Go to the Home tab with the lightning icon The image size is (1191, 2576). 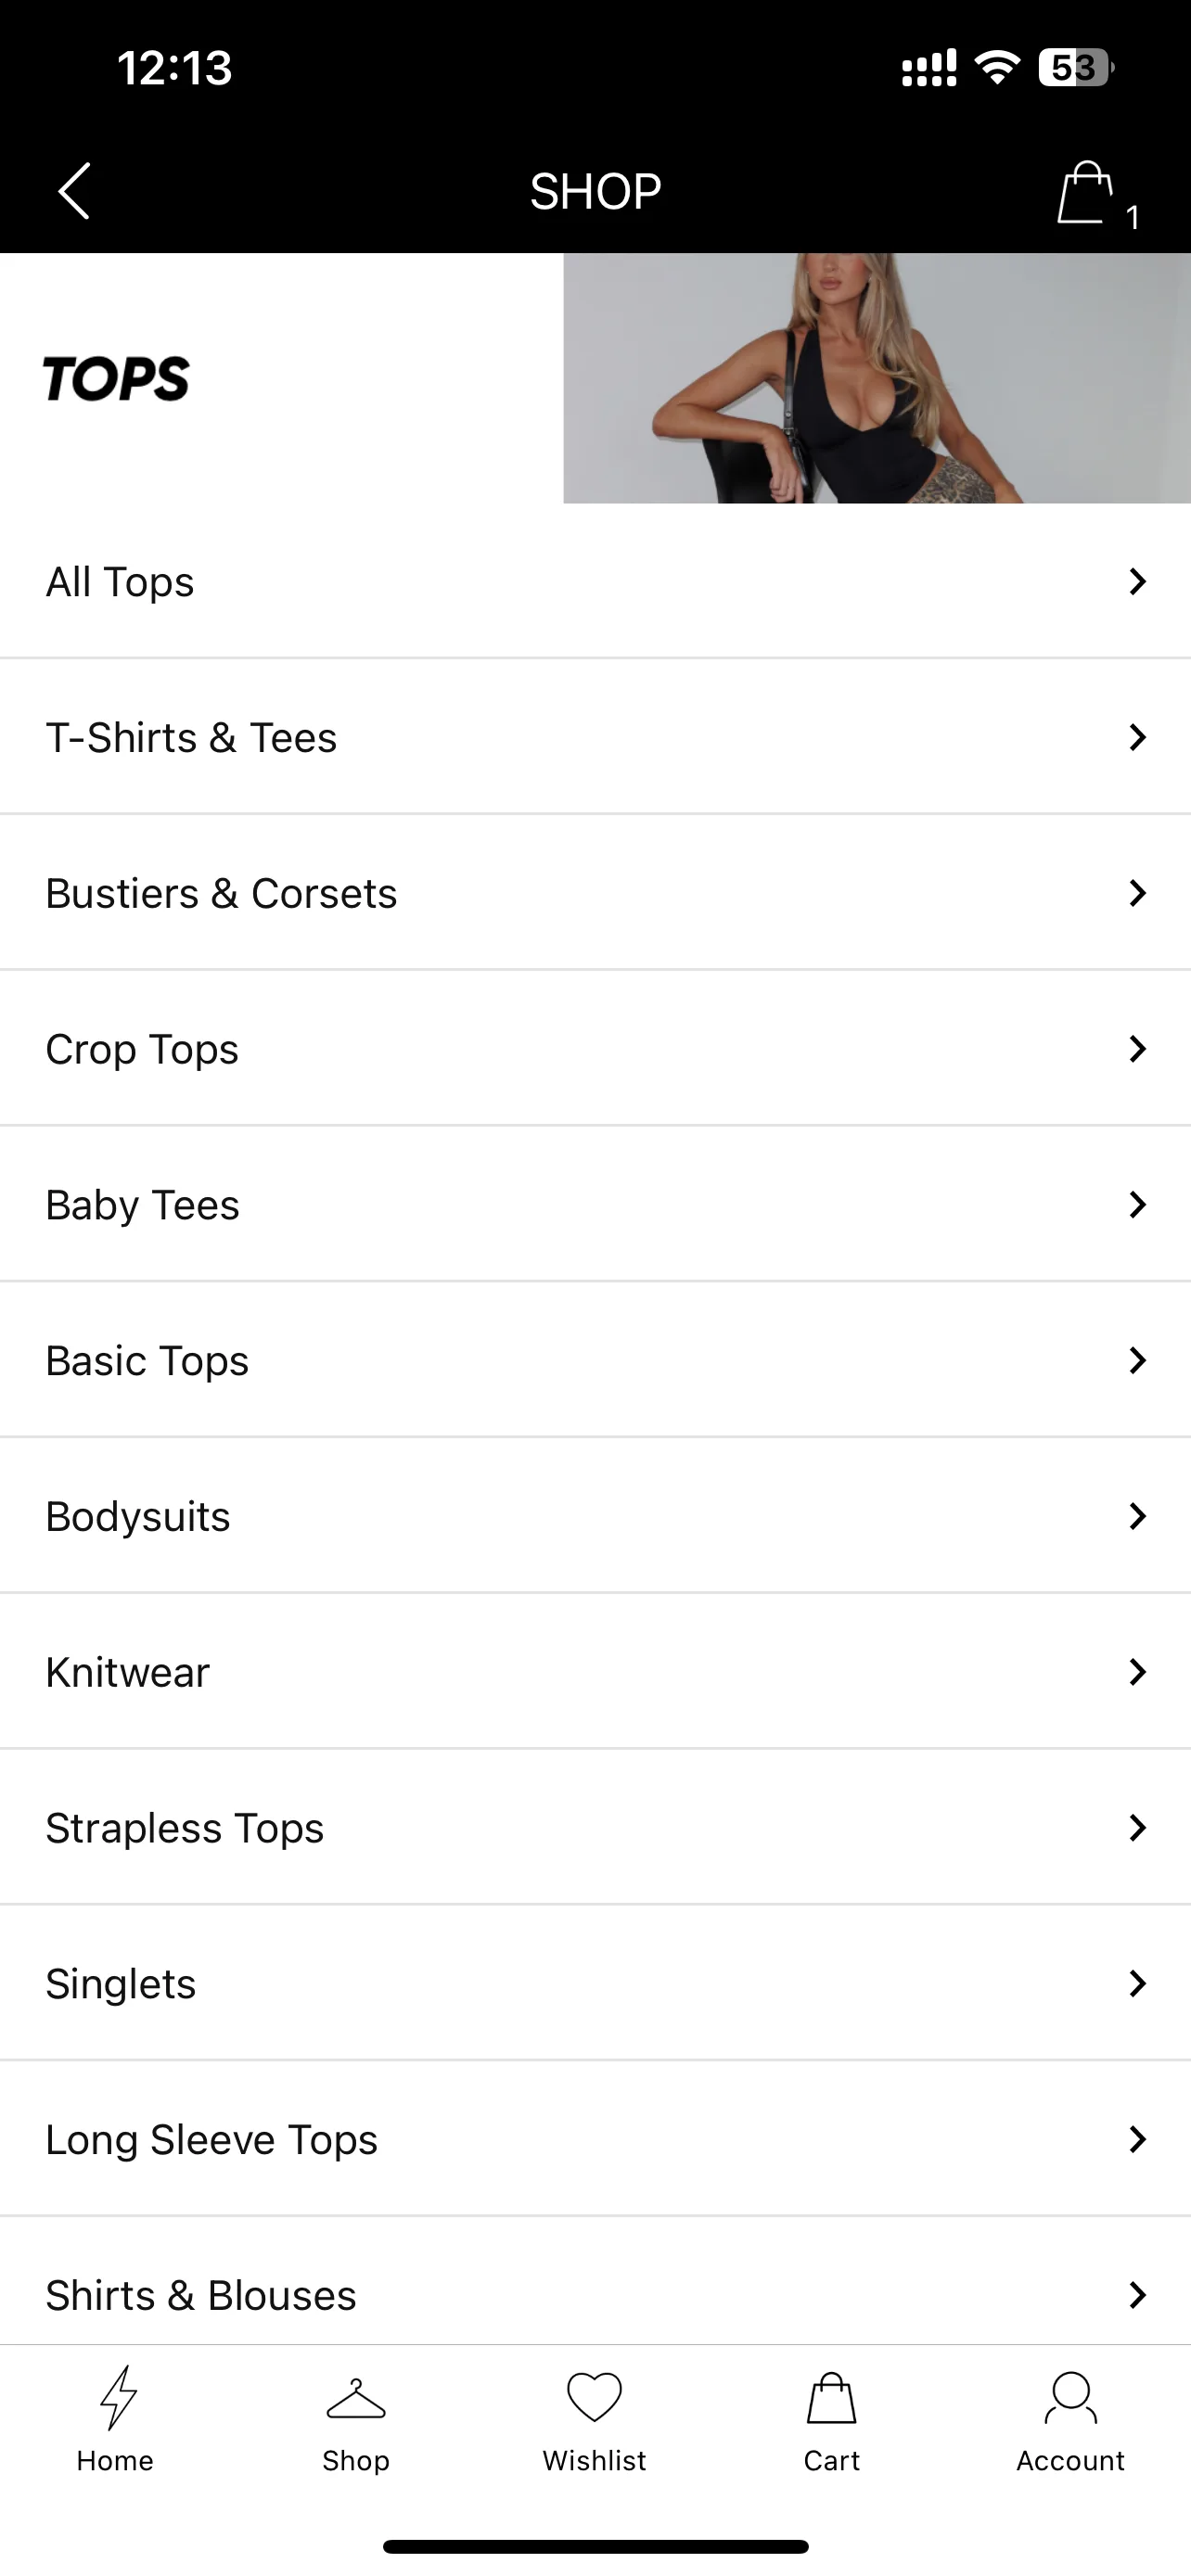[x=116, y=2420]
